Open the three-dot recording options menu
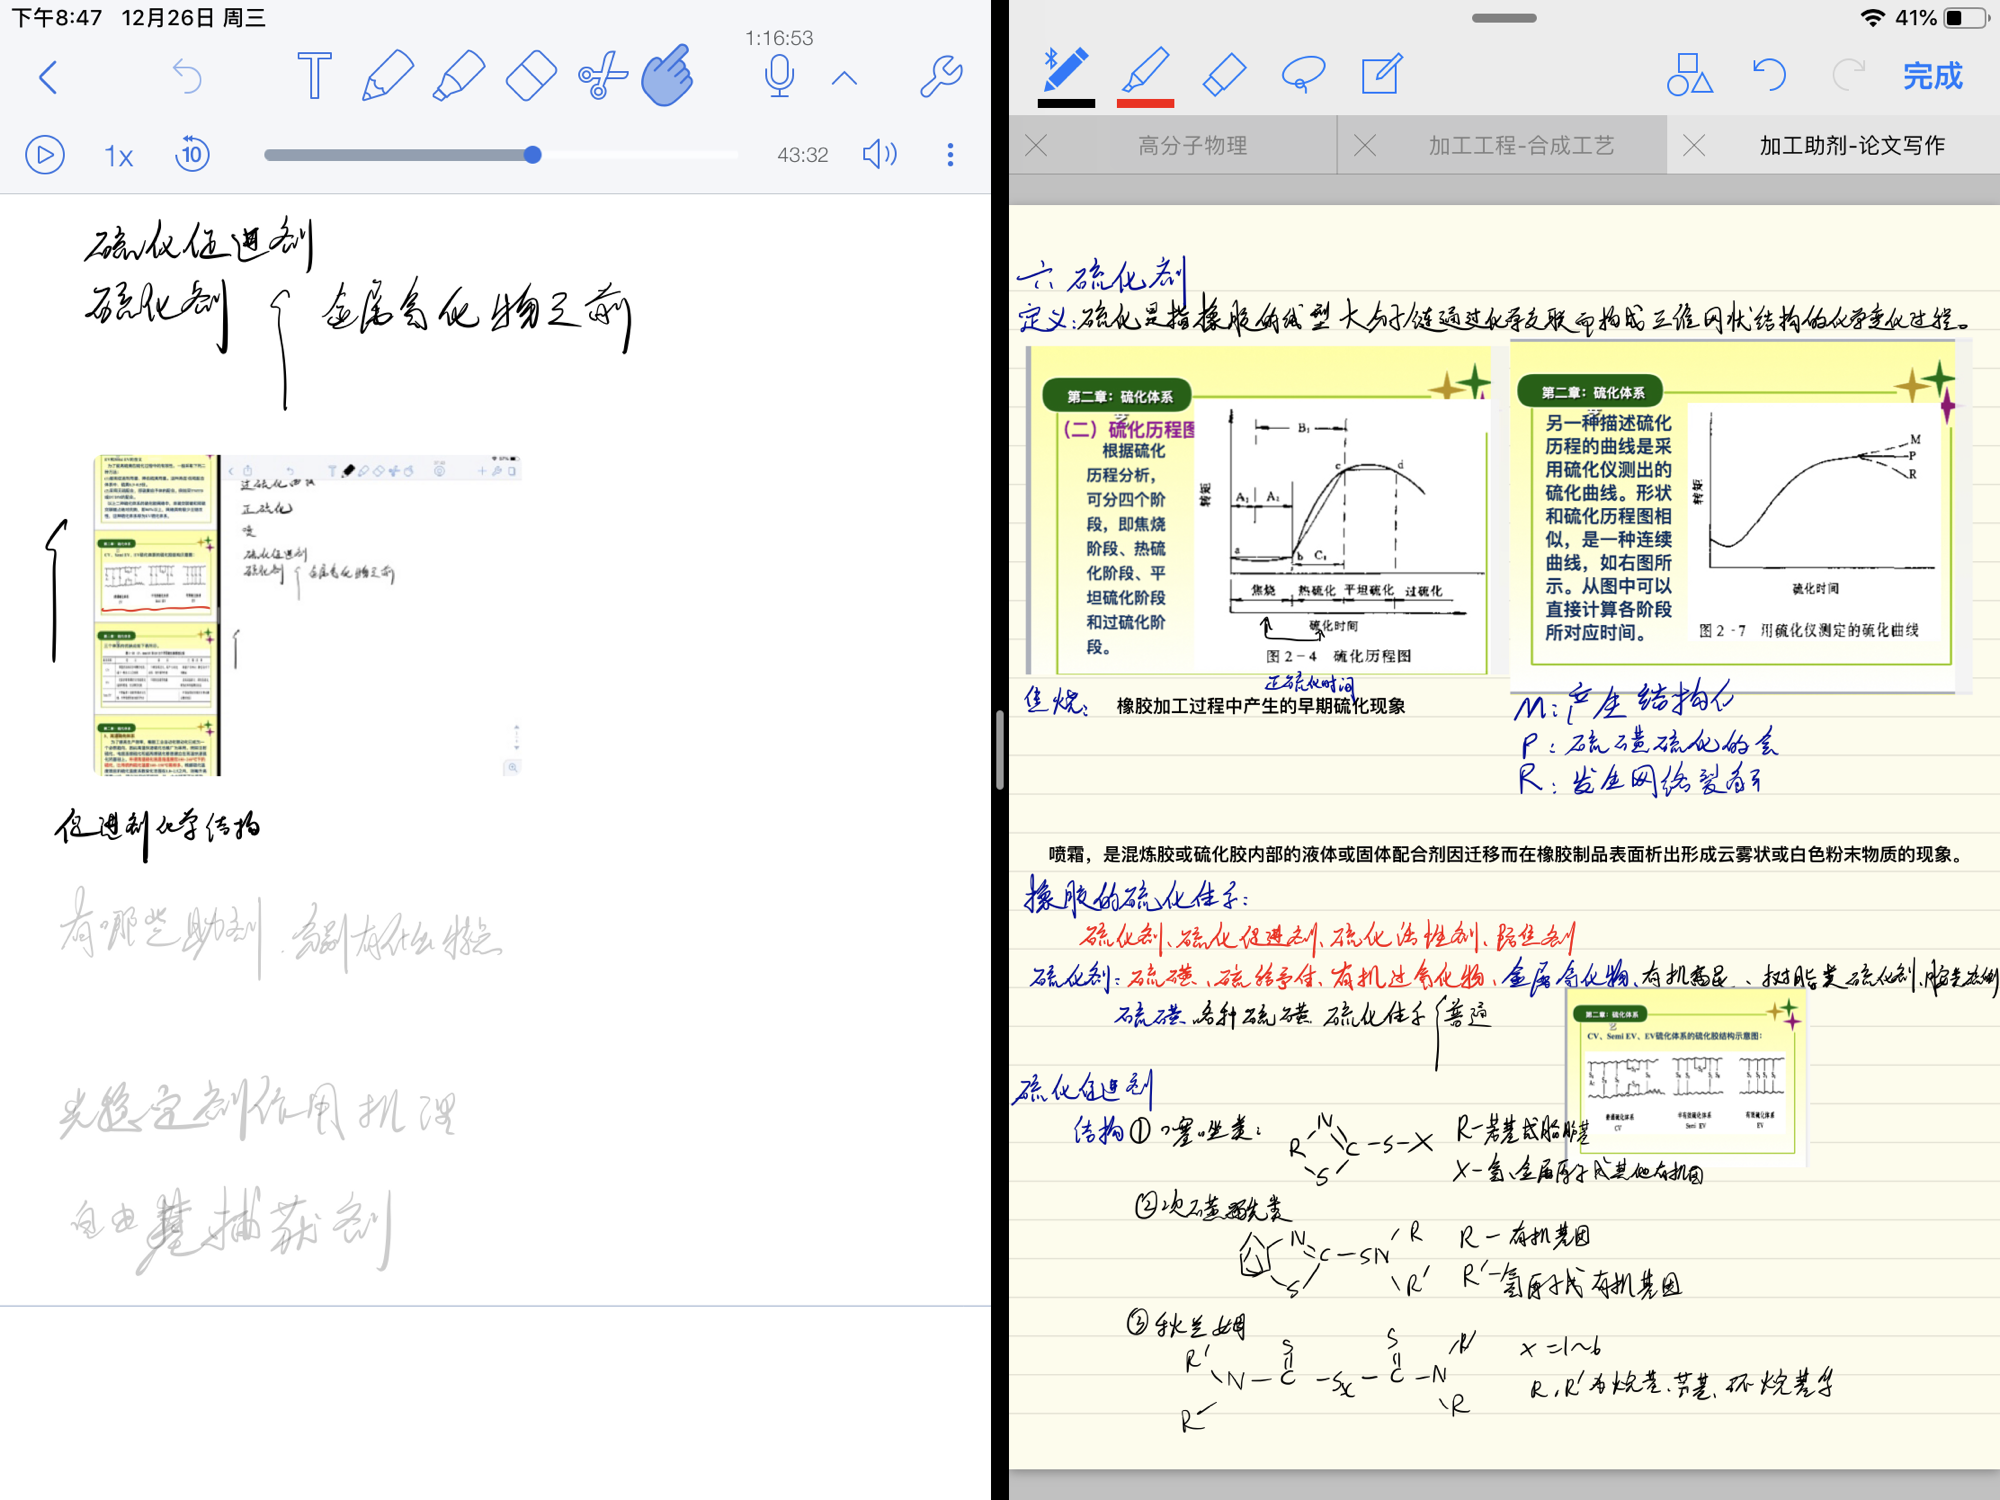Viewport: 2000px width, 1500px height. pos(950,154)
